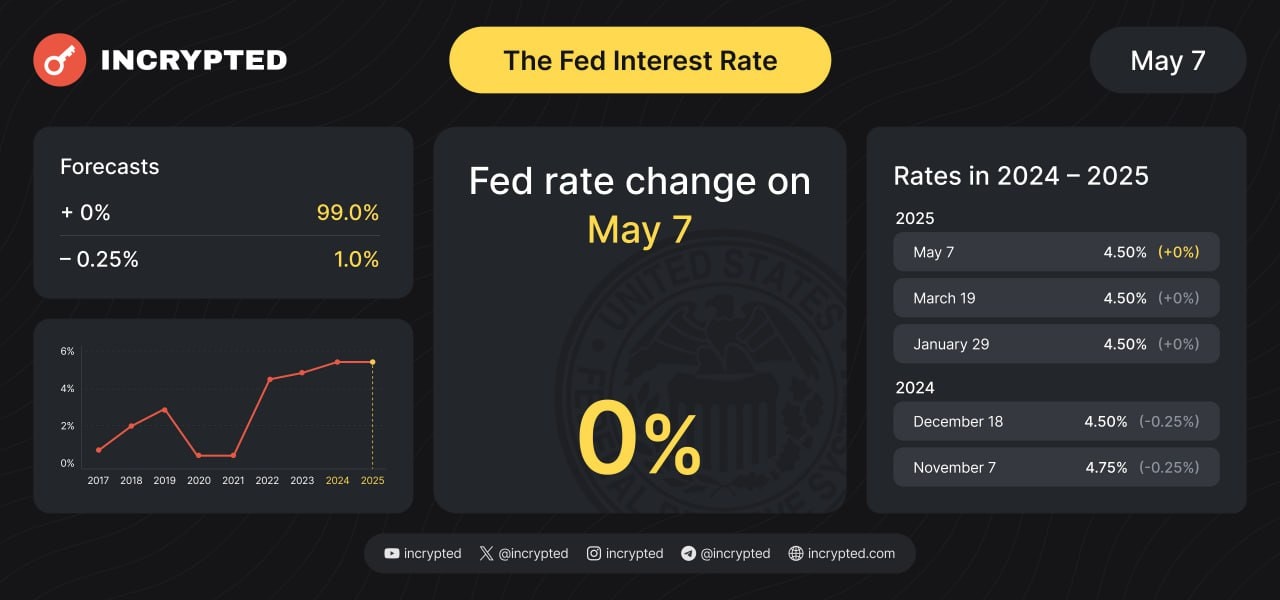
Task: Open the incrypted.com website link
Action: [x=851, y=553]
